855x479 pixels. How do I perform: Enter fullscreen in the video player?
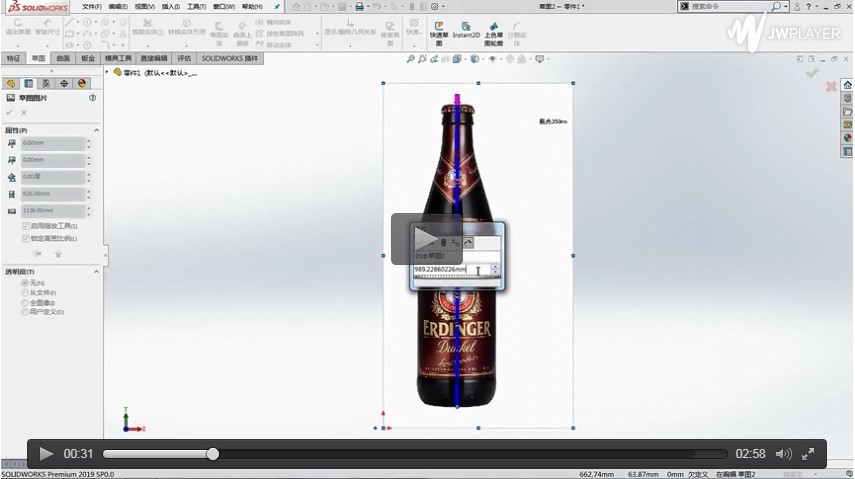[x=808, y=454]
